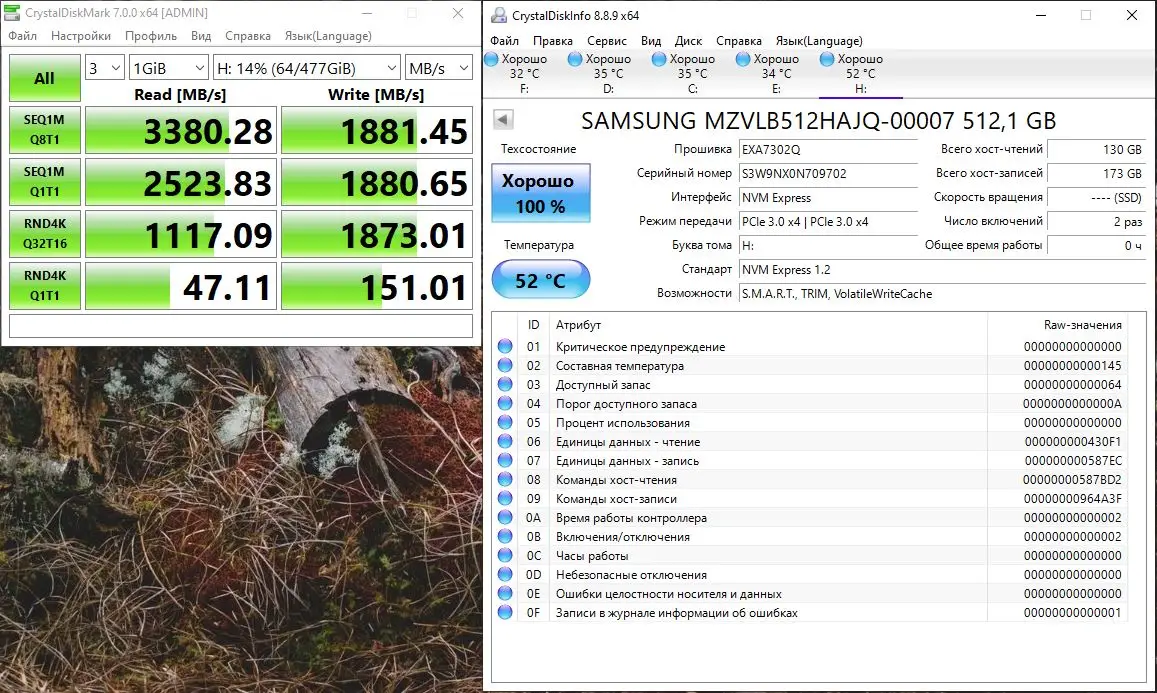1157x693 pixels.
Task: Click SEQ1M Q8T1 read result 3380.28
Action: (181, 130)
